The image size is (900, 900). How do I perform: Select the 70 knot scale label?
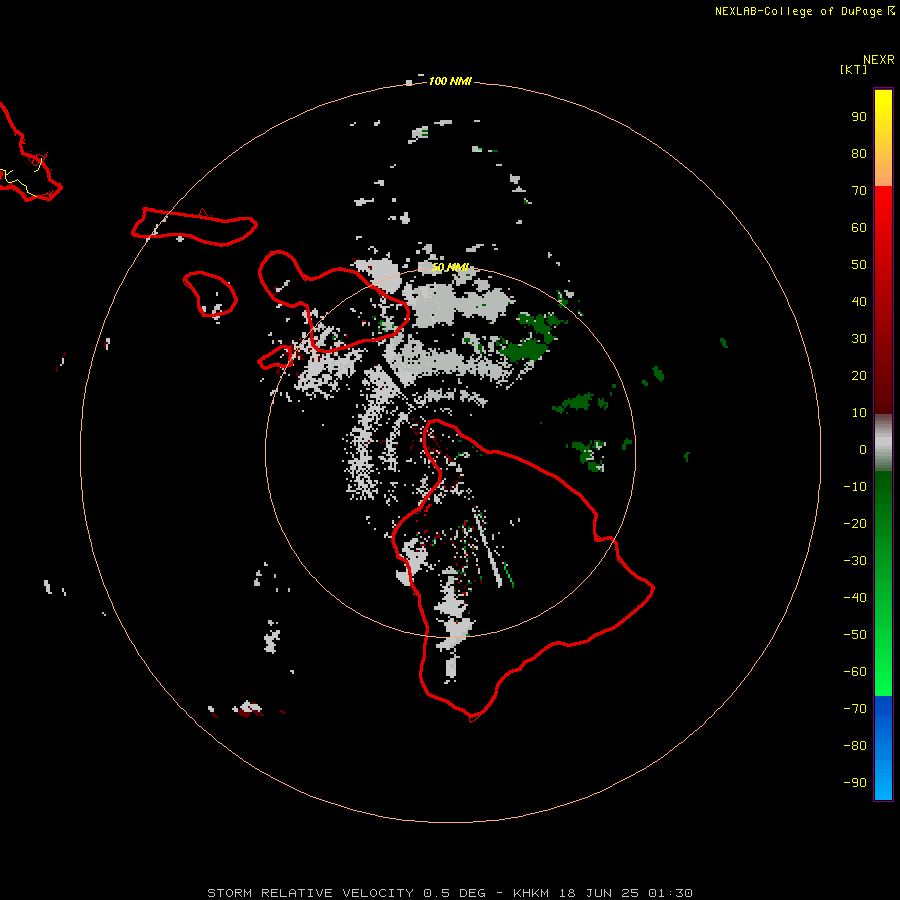pyautogui.click(x=859, y=191)
